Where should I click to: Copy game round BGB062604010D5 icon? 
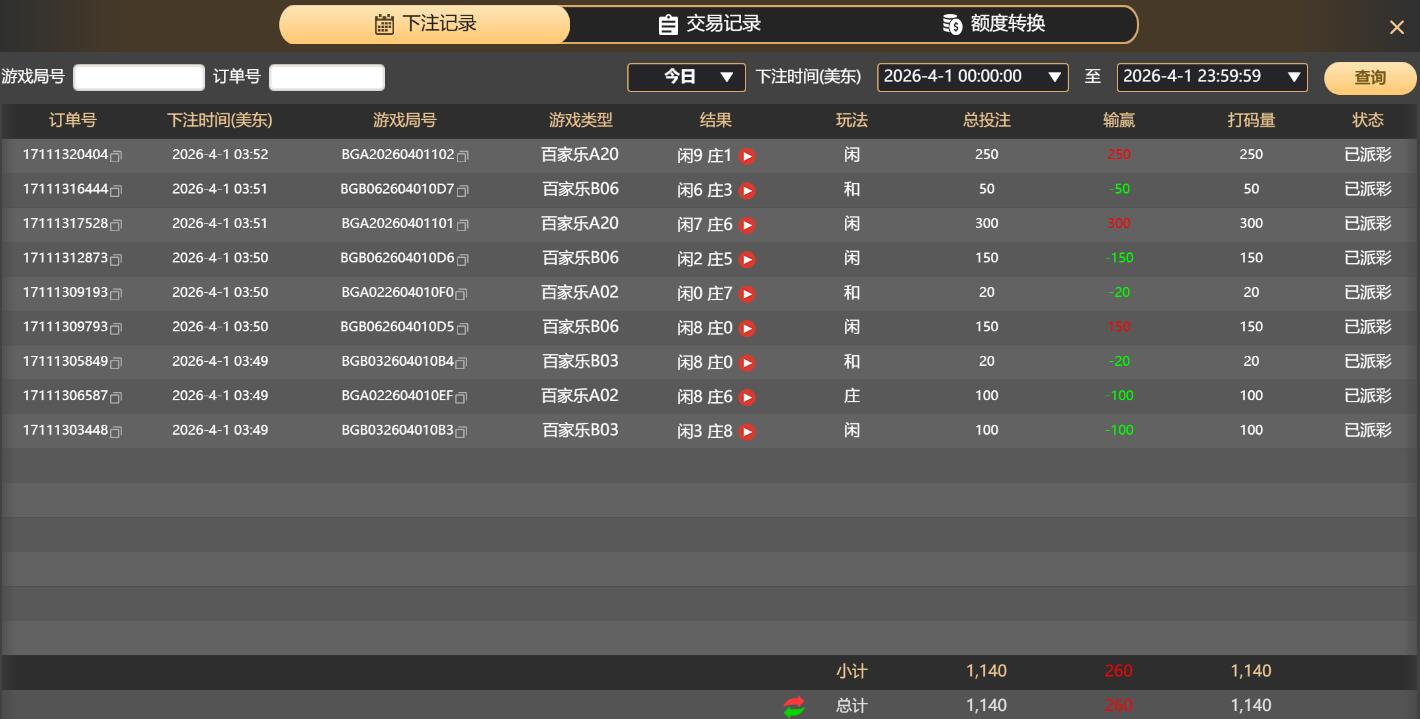point(462,328)
